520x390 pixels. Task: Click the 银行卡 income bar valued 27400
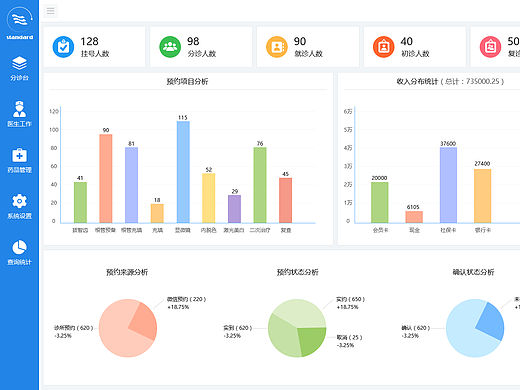(x=483, y=196)
